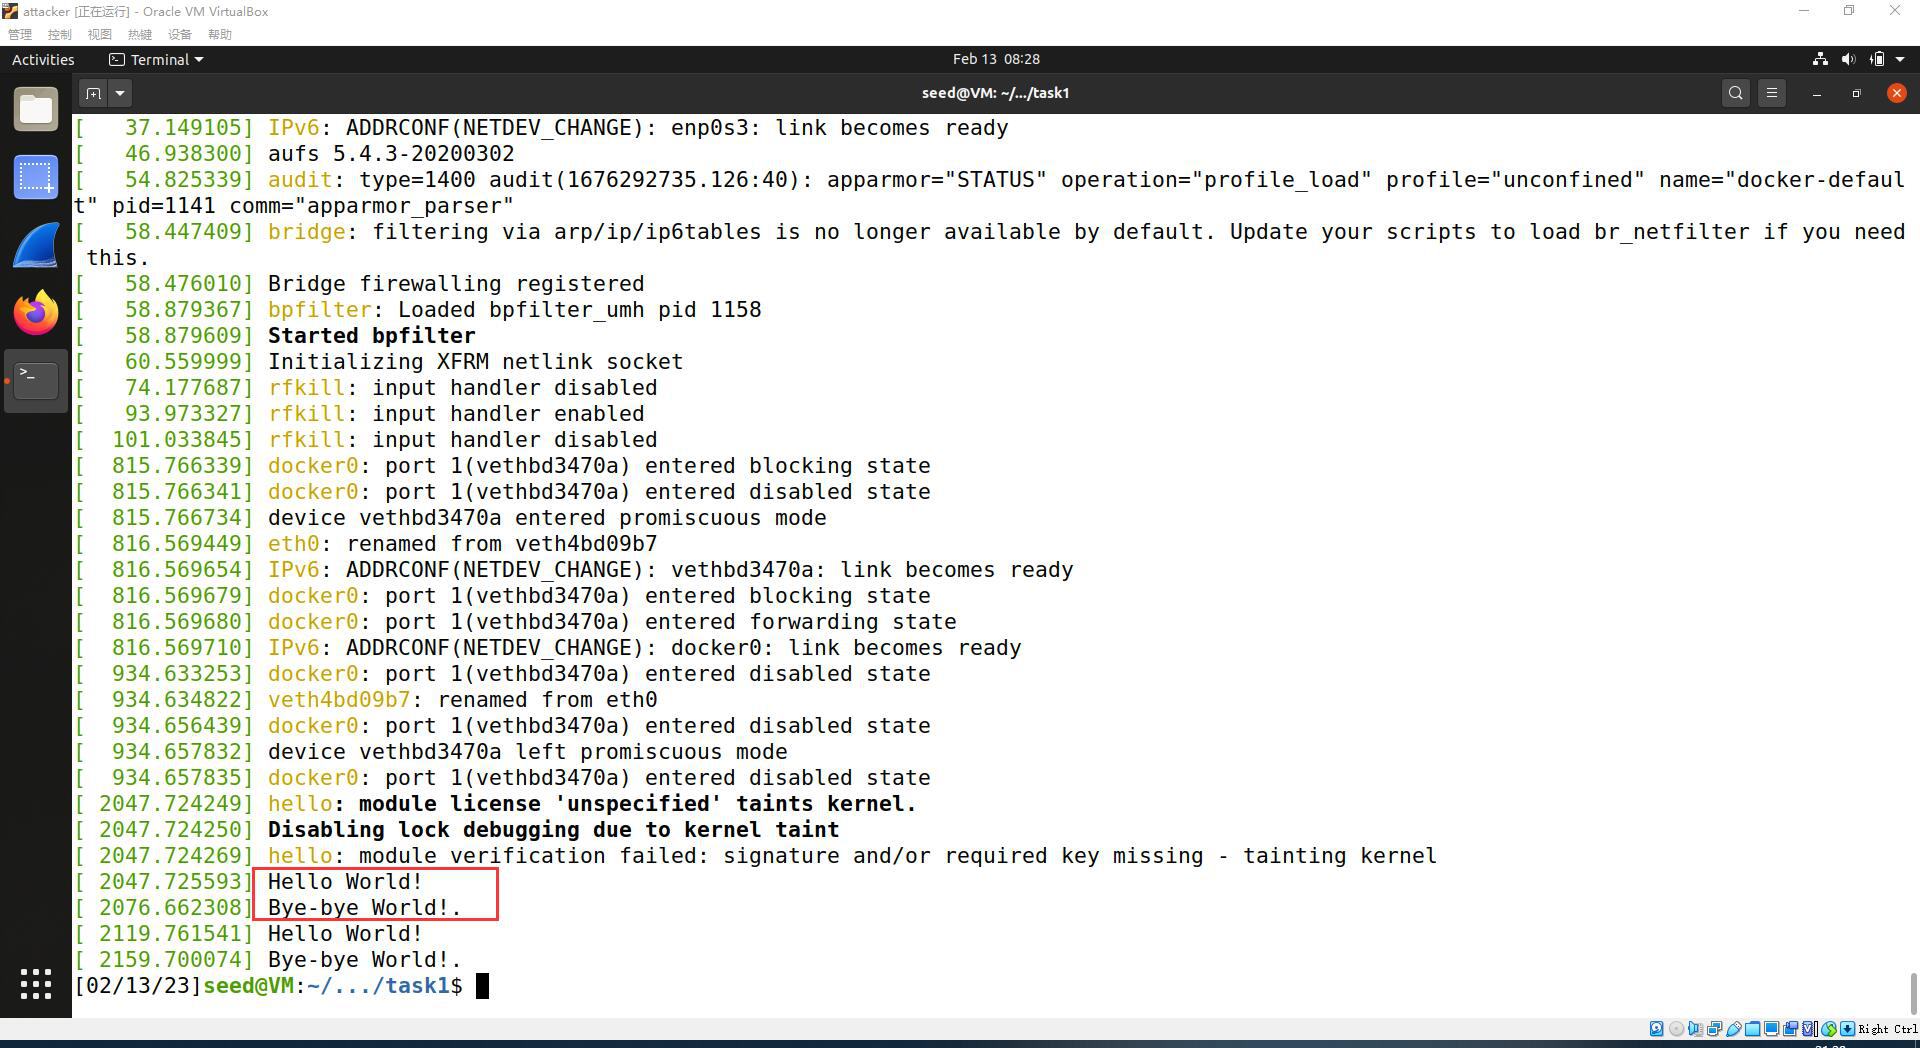Image resolution: width=1920 pixels, height=1048 pixels.
Task: Open the Terminal menu in the top bar
Action: 155,59
